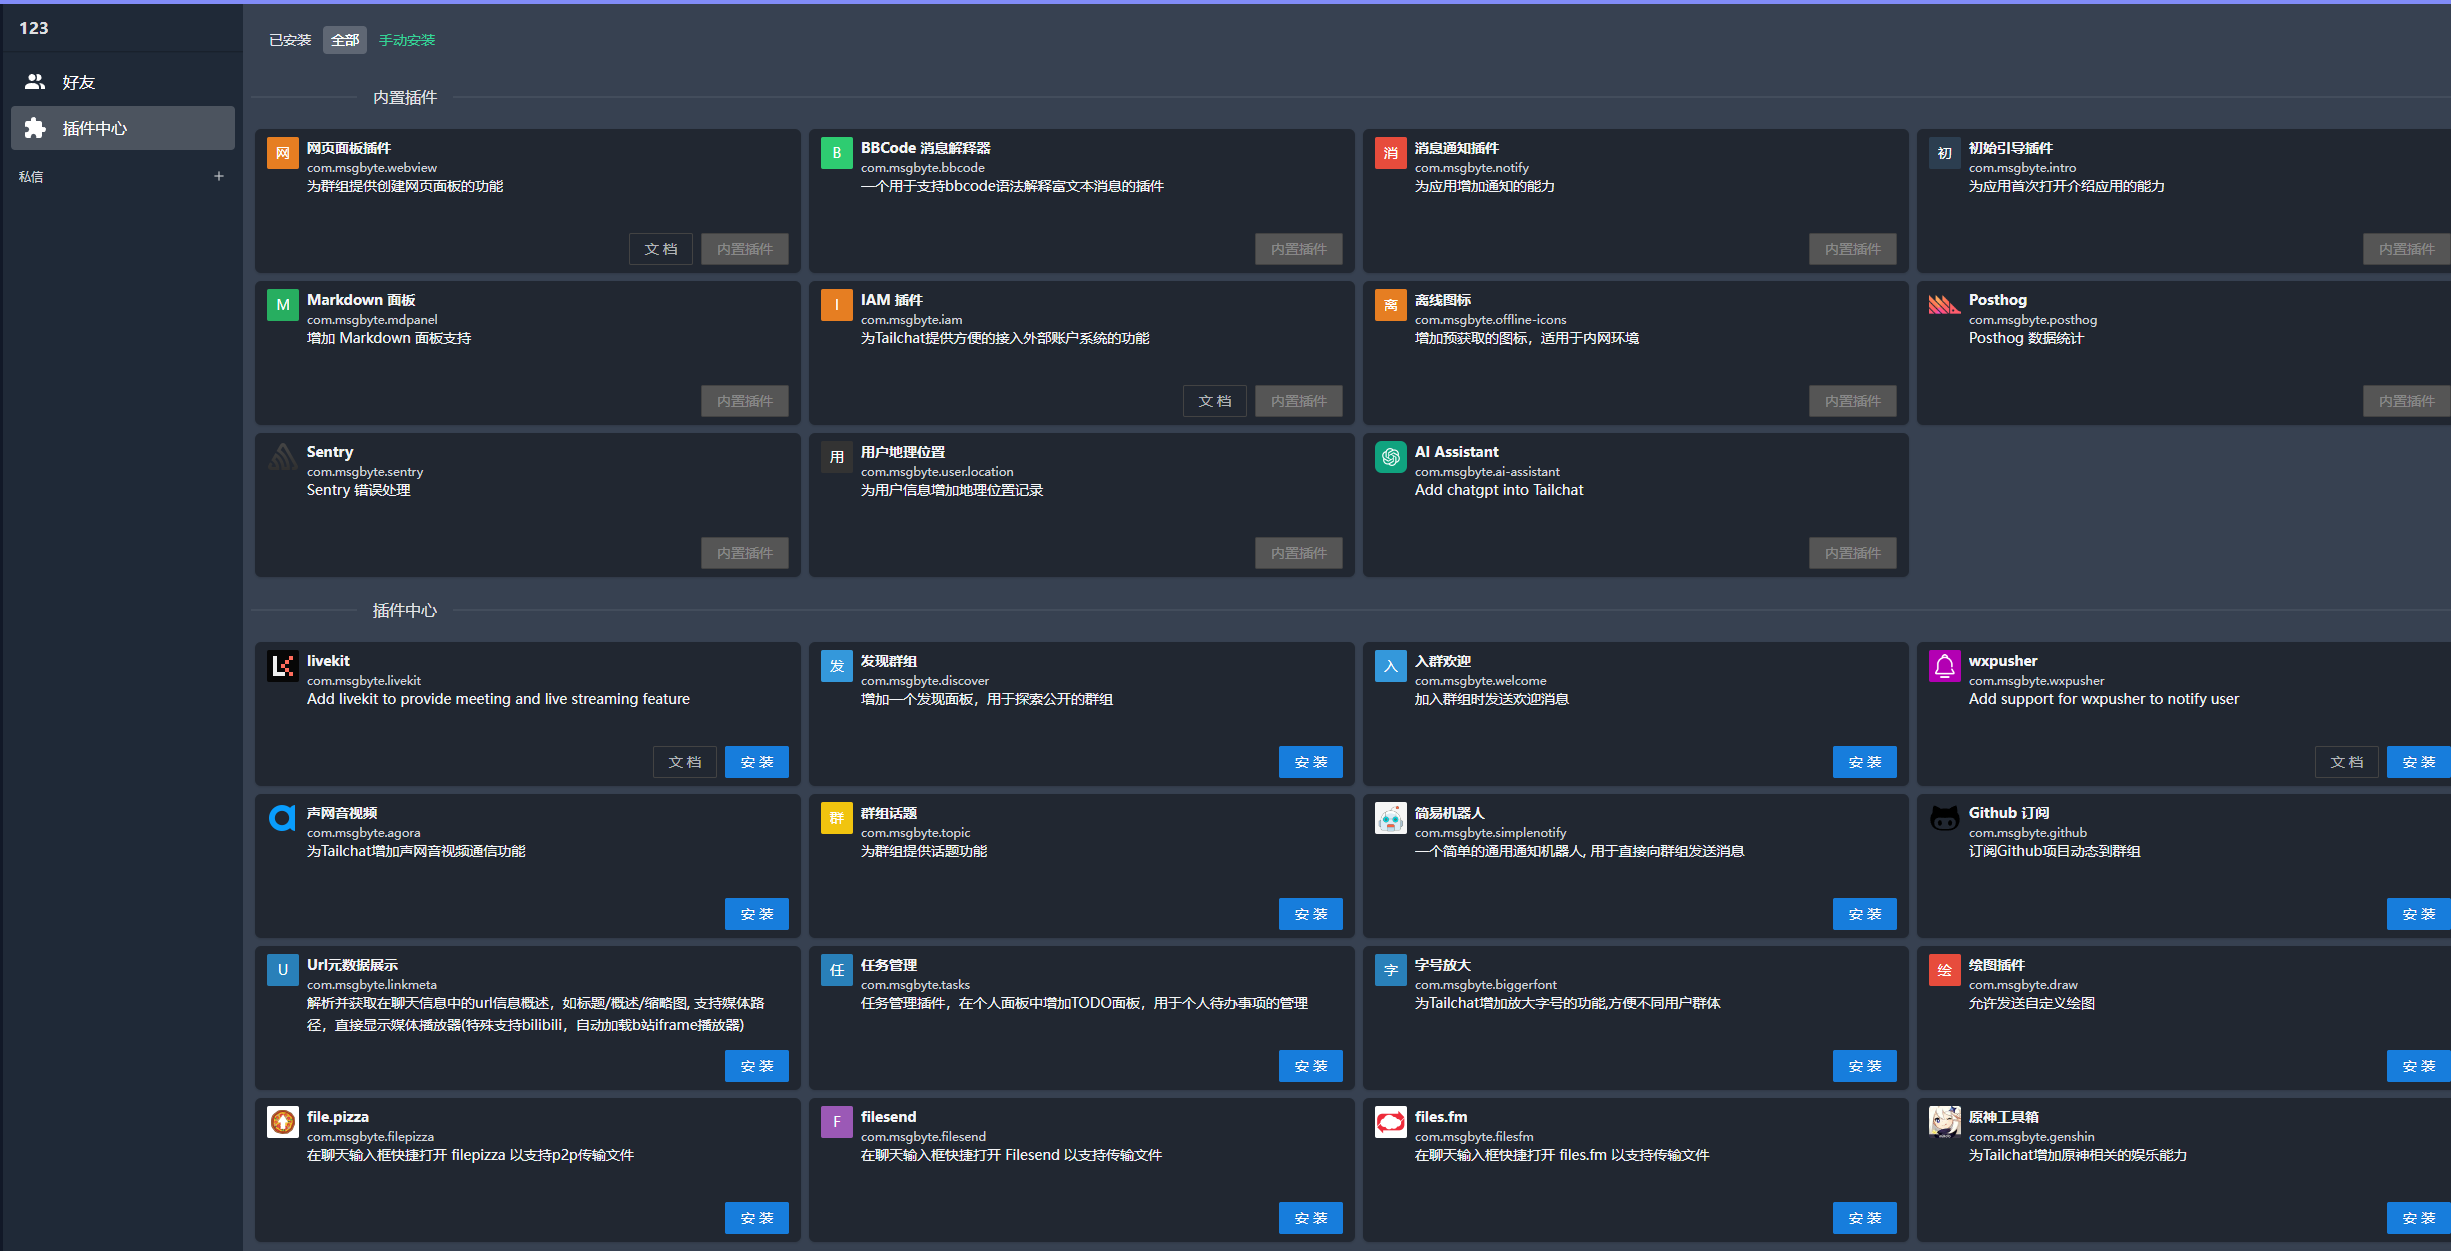The height and width of the screenshot is (1251, 2451).
Task: Click the 声网音视频 agora logo icon
Action: [283, 818]
